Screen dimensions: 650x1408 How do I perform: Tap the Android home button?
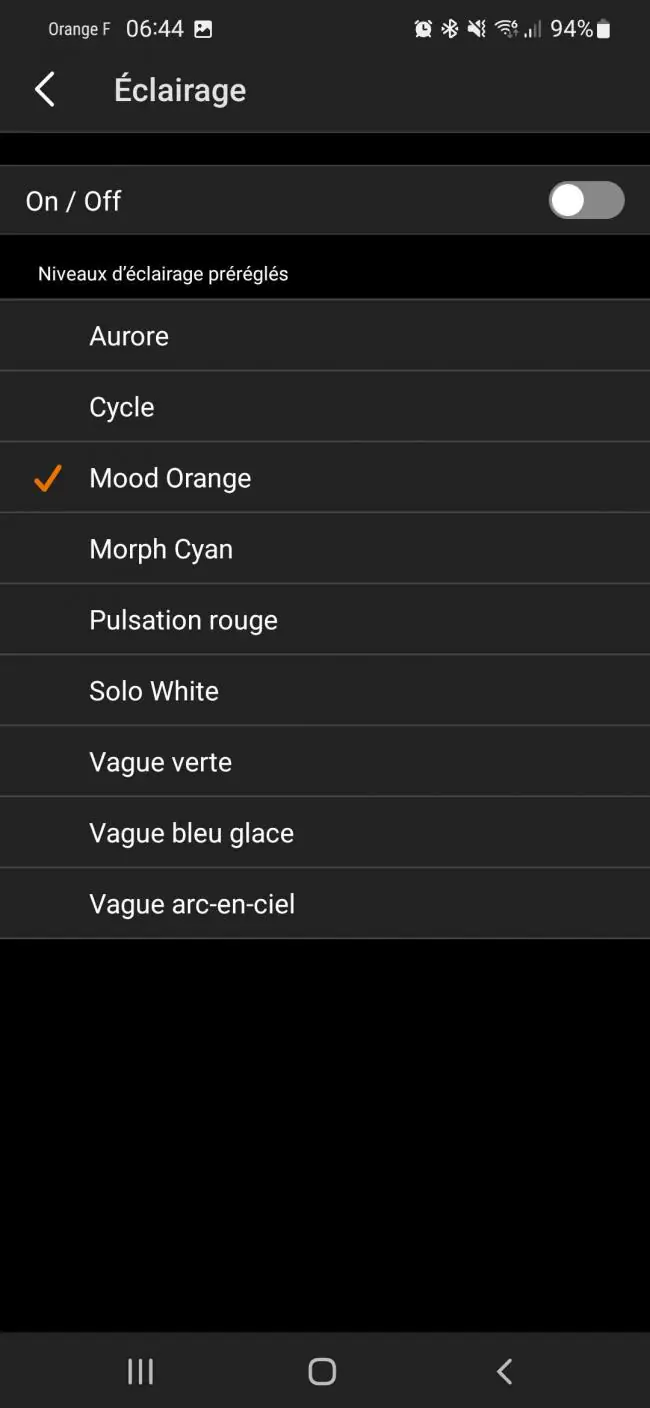322,1371
